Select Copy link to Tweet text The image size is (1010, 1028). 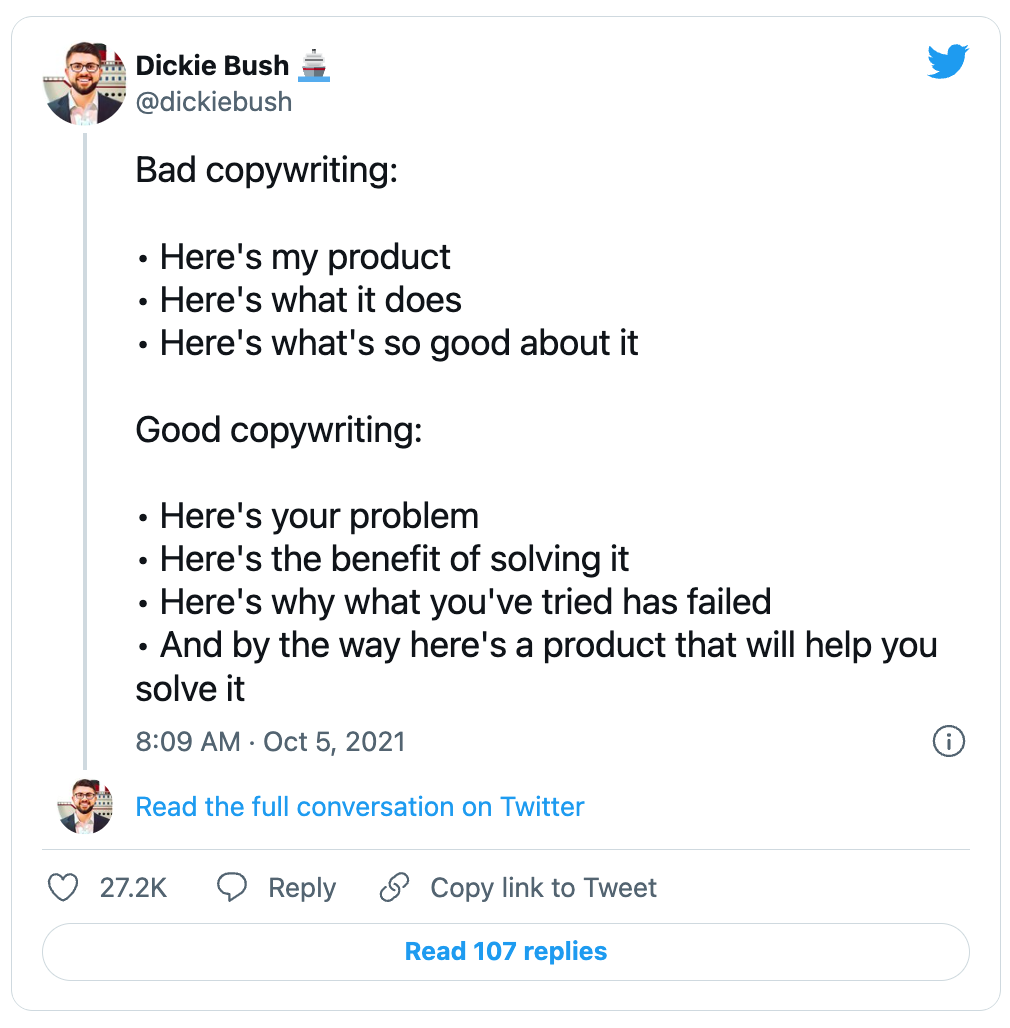[543, 888]
